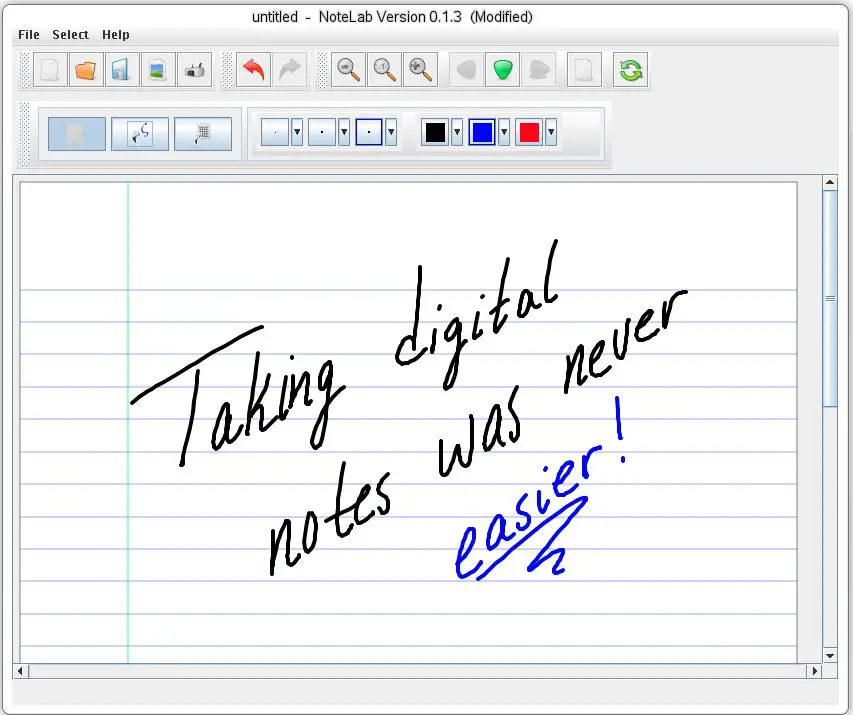
Task: Click the horizontal scrollbar right arrow
Action: coord(814,671)
